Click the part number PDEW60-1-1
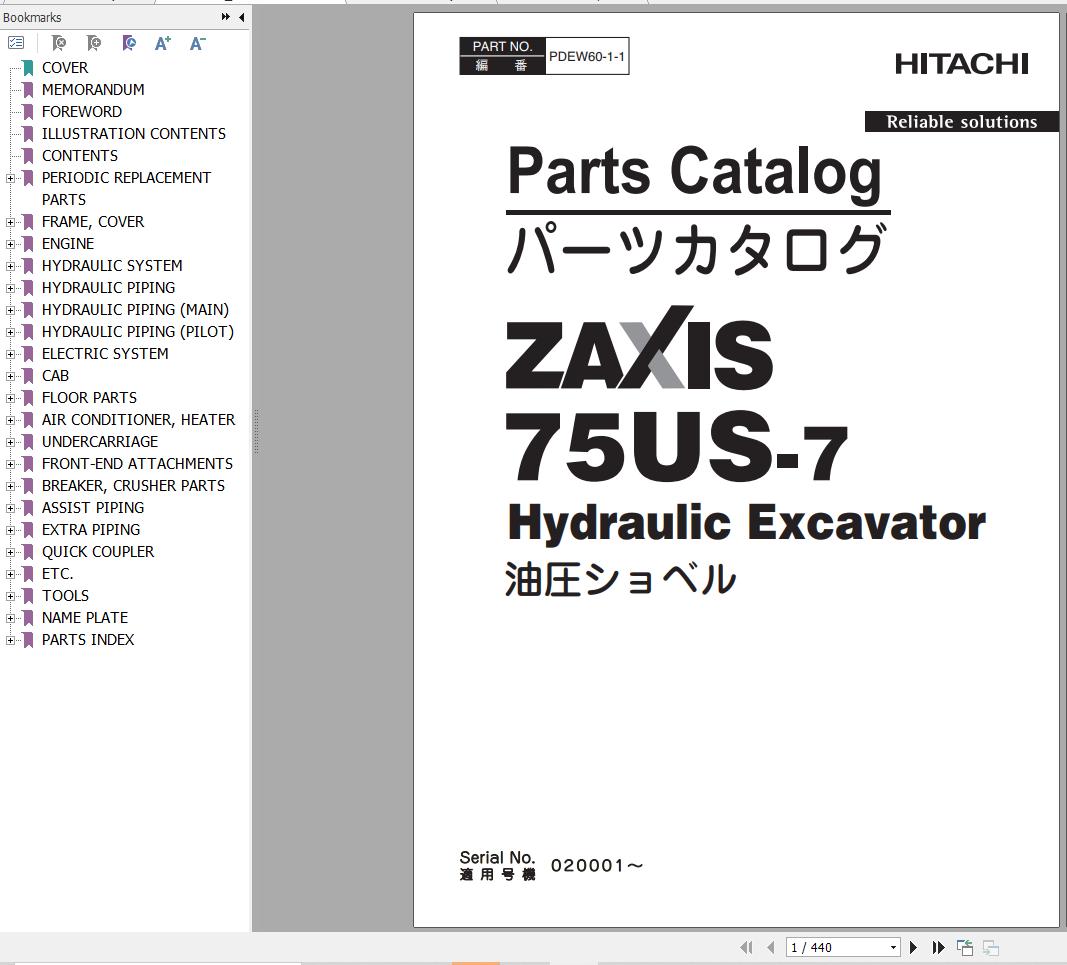The image size is (1067, 965). pyautogui.click(x=587, y=56)
